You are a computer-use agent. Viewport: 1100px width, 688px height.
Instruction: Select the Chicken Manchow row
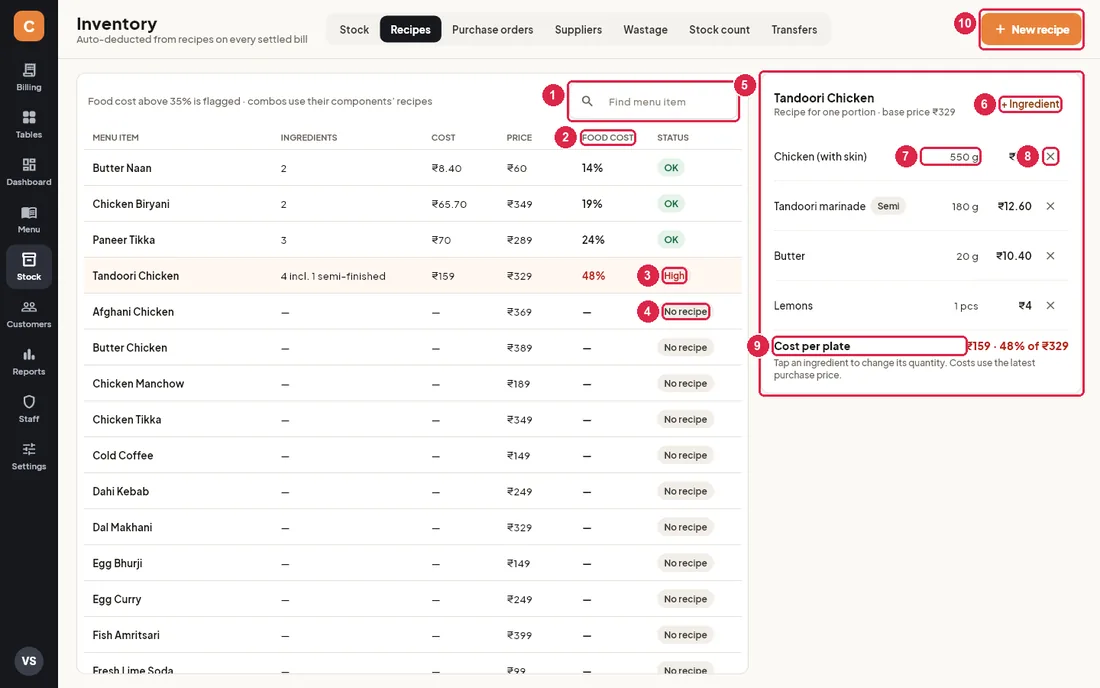pyautogui.click(x=412, y=384)
